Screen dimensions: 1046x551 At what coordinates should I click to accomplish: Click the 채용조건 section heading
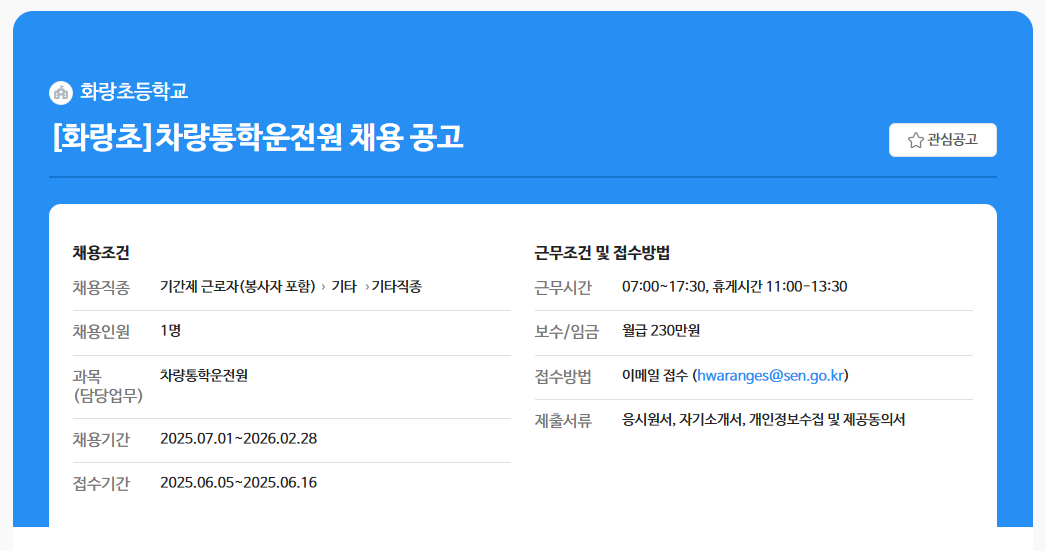click(101, 253)
